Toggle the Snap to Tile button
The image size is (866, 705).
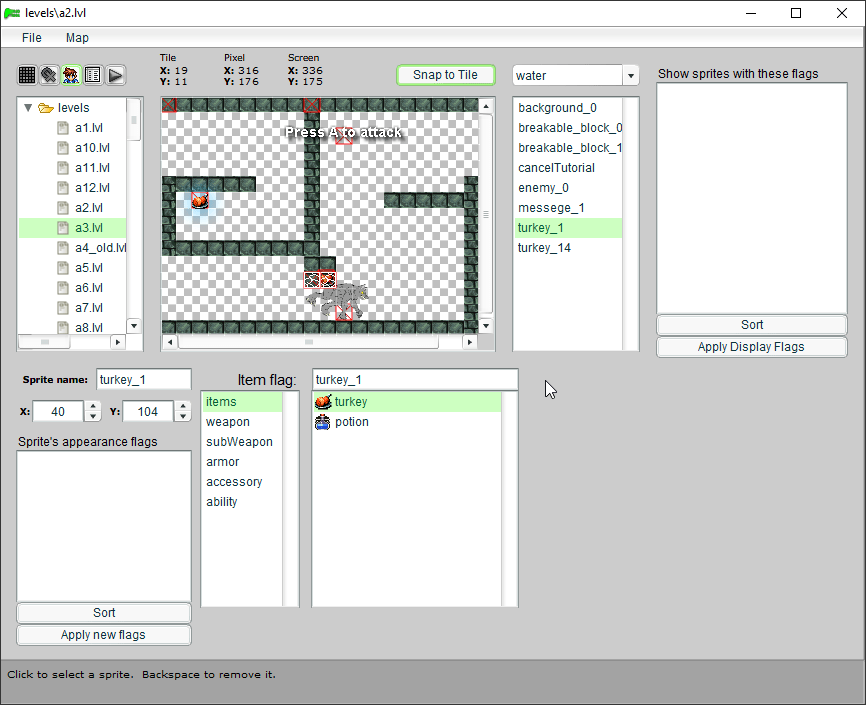point(445,75)
